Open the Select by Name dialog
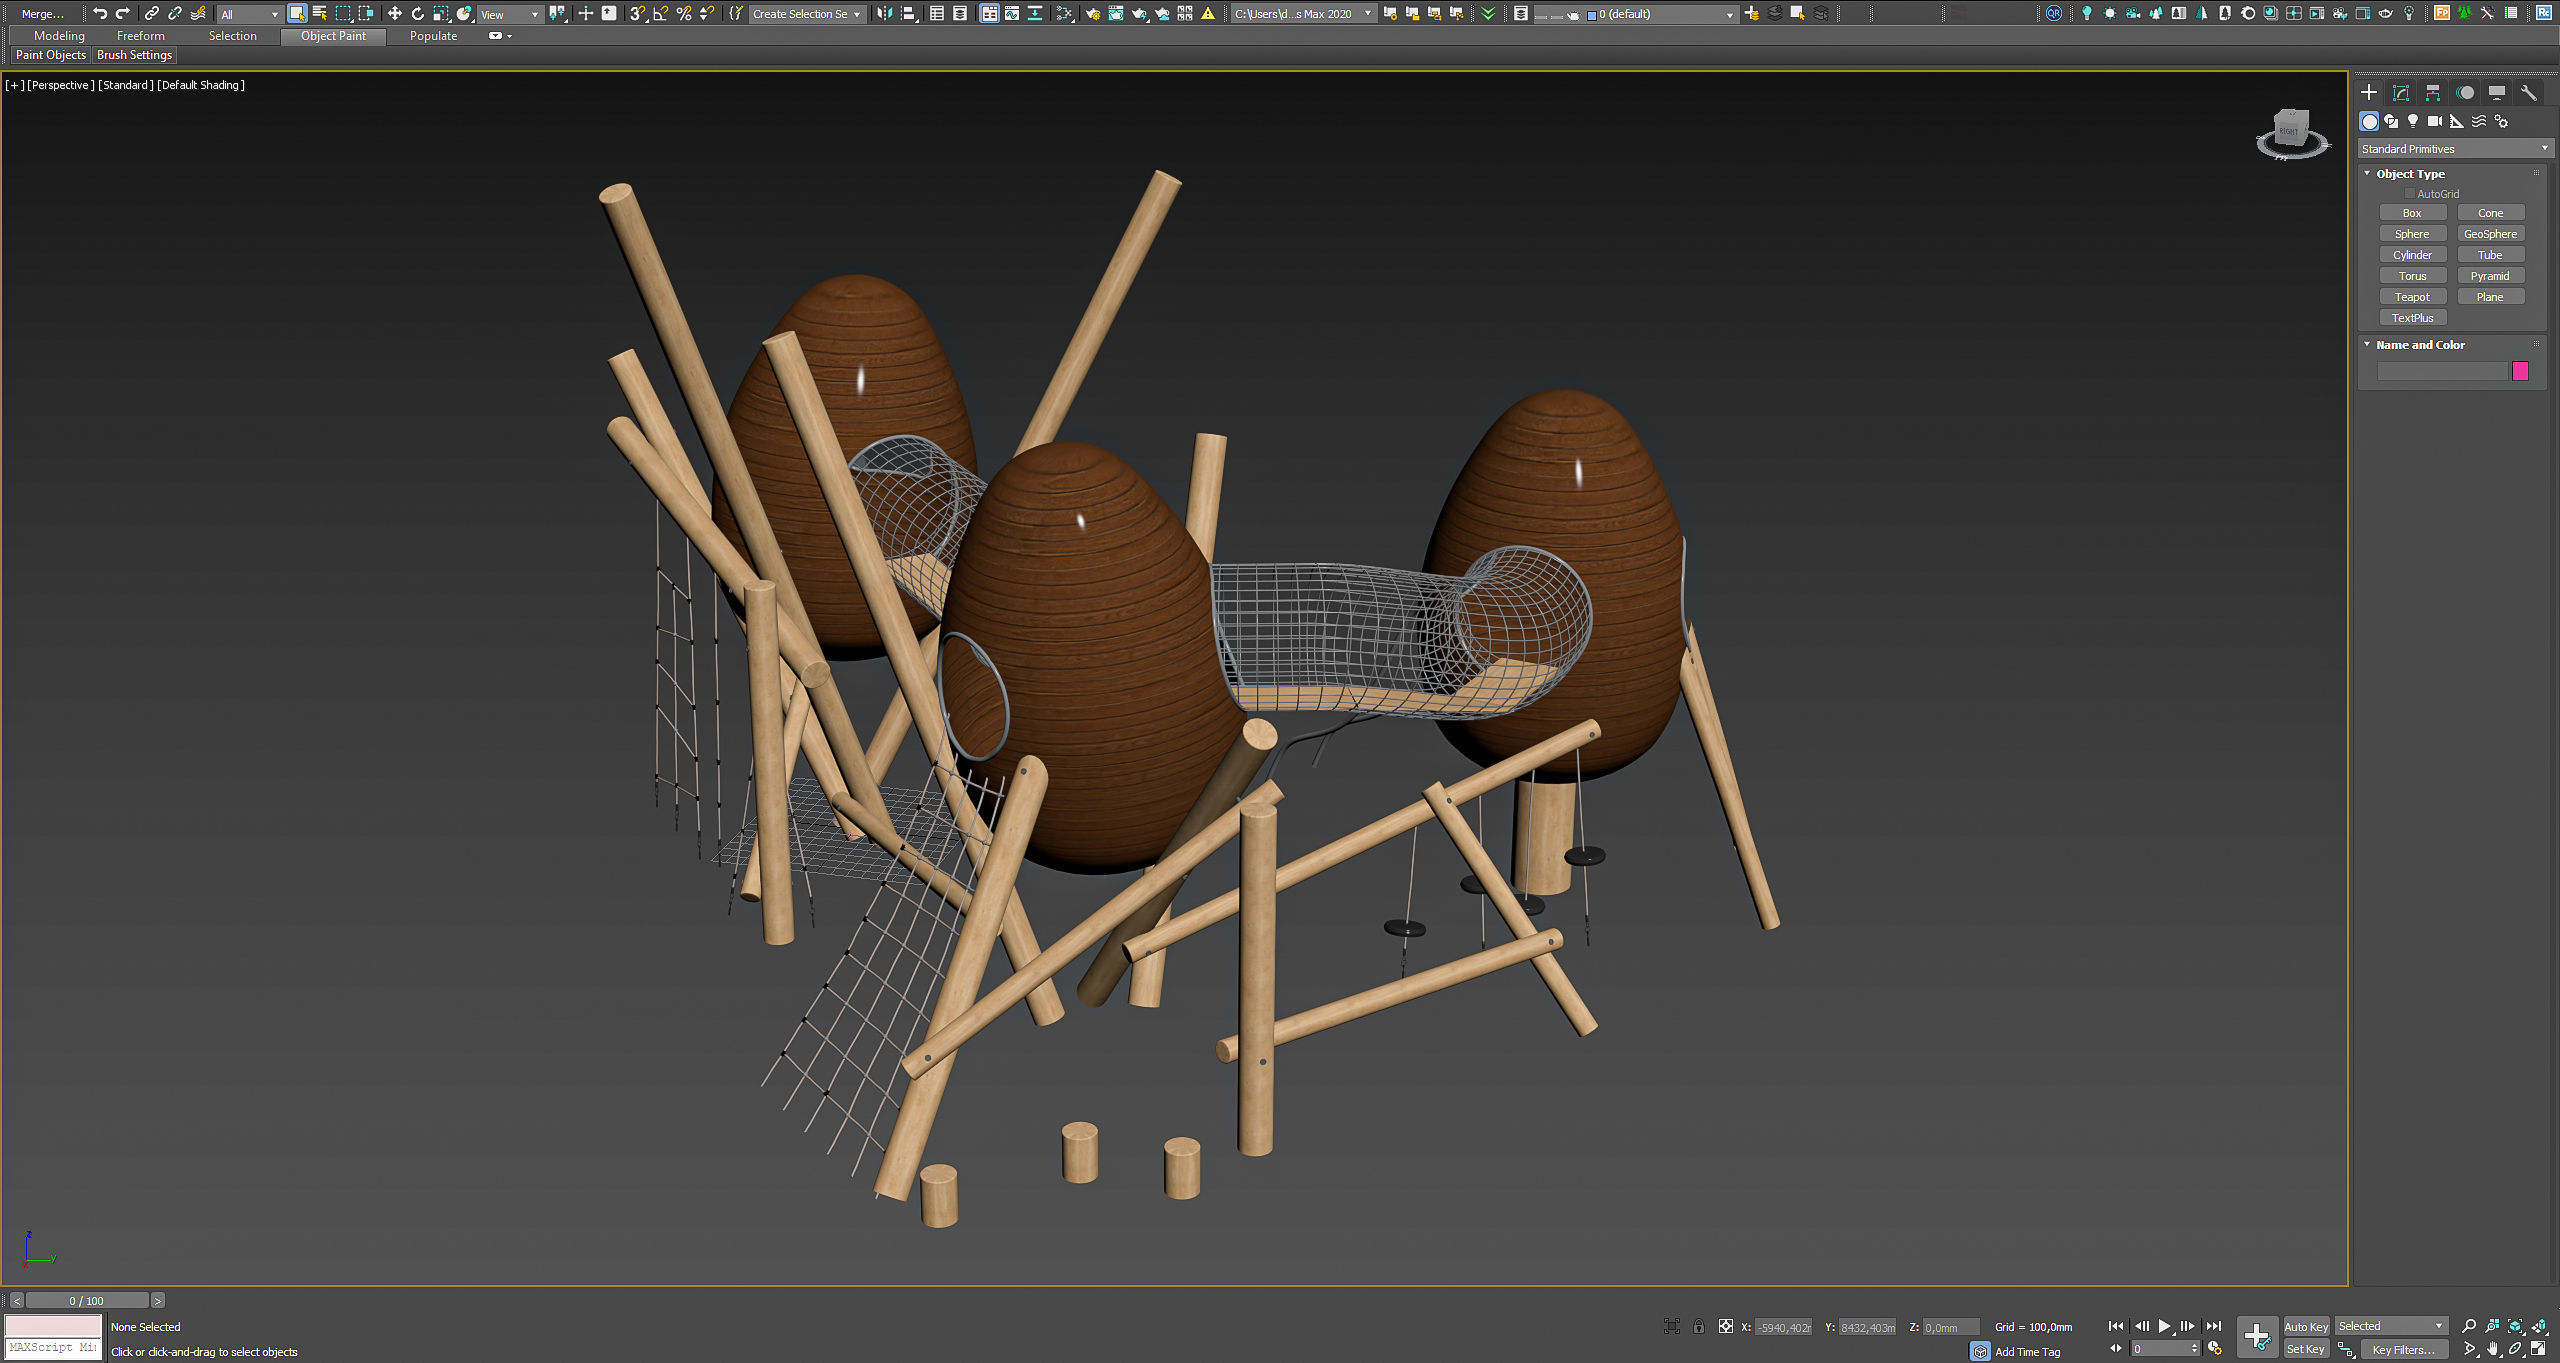This screenshot has width=2560, height=1363. pyautogui.click(x=320, y=13)
